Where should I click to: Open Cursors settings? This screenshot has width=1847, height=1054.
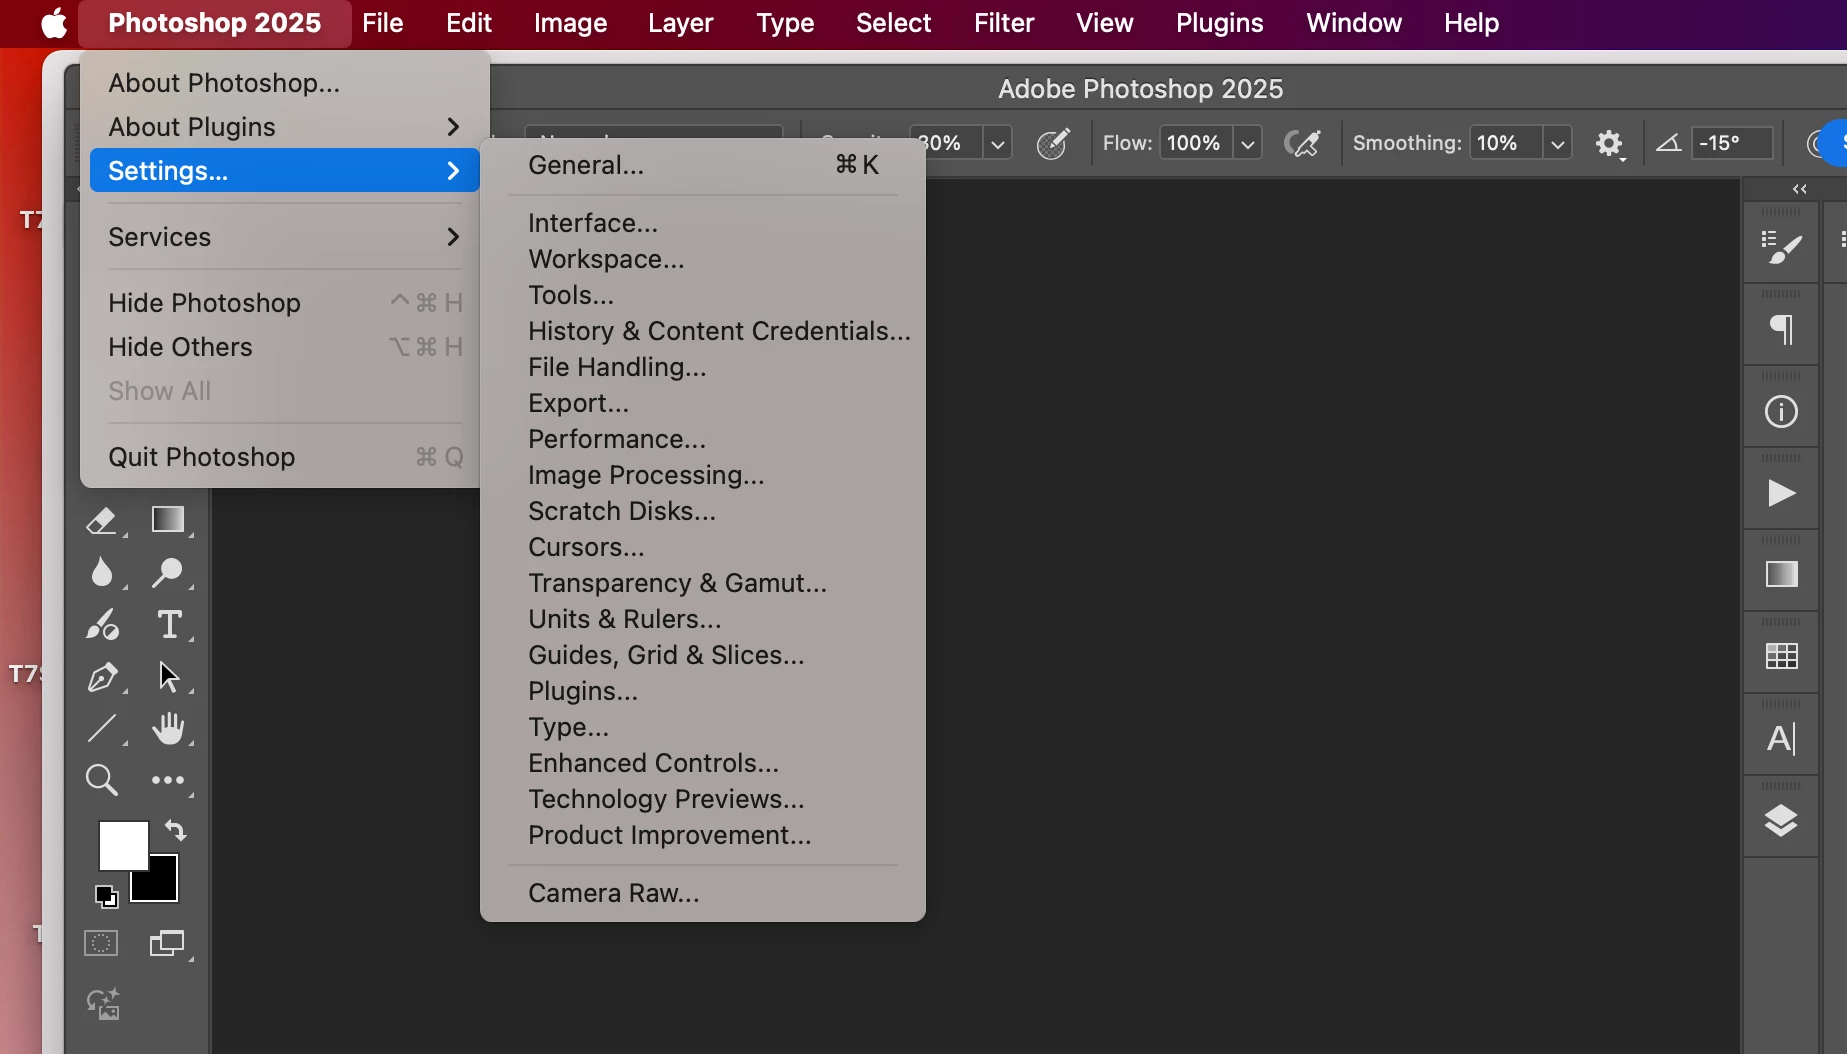[x=702, y=547]
